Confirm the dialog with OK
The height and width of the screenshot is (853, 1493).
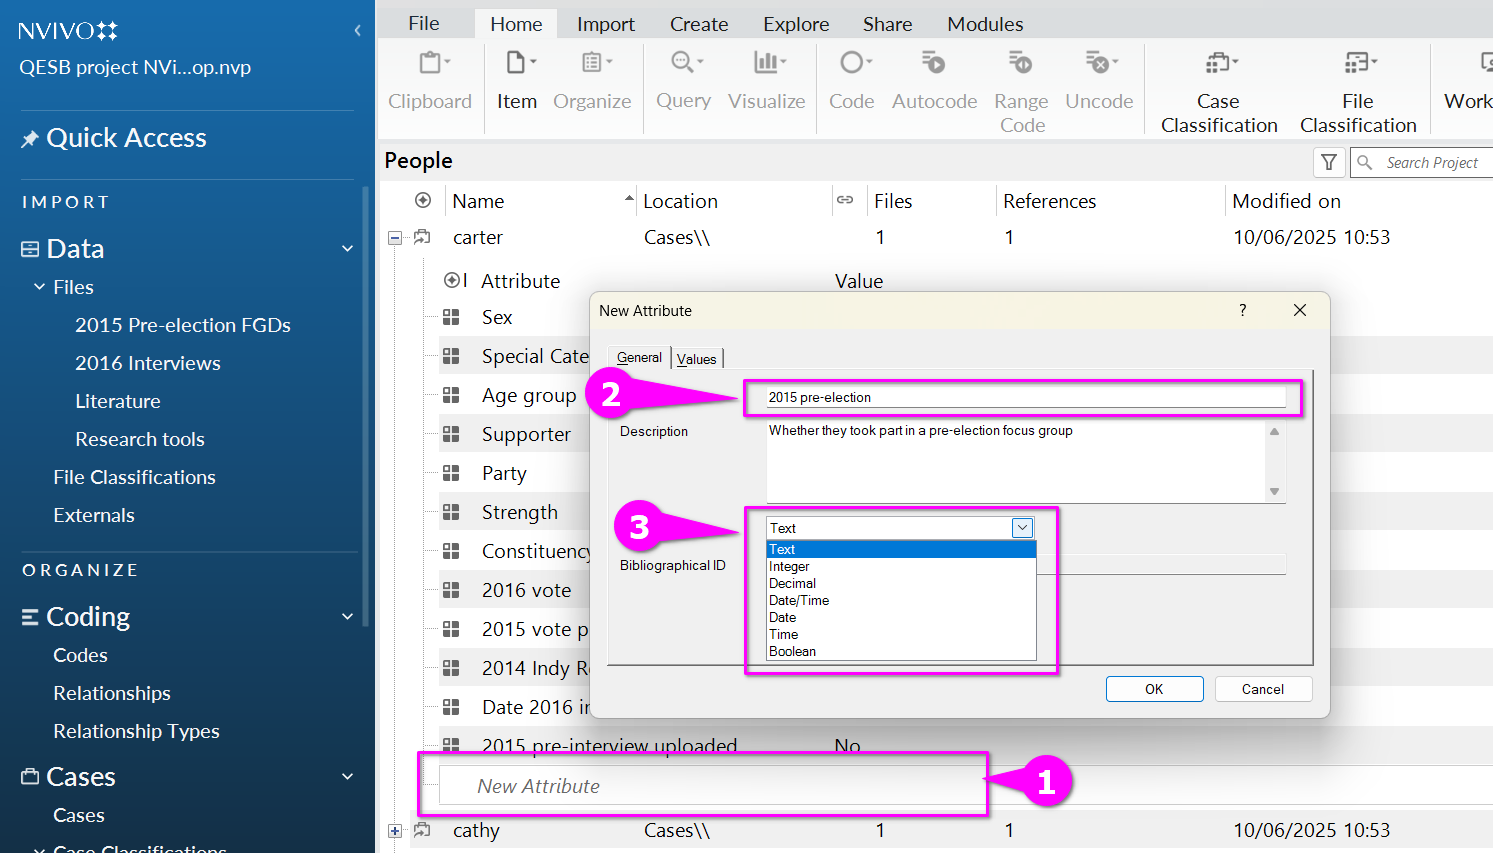click(1154, 689)
